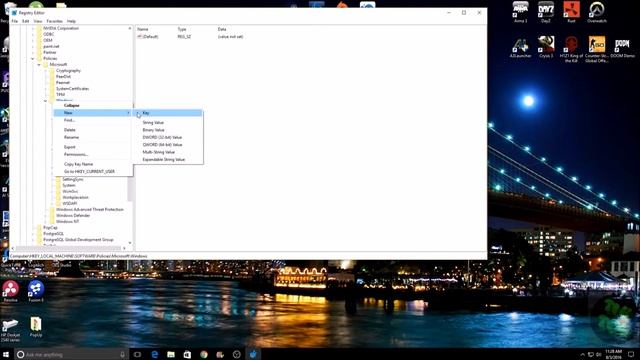This screenshot has height=360, width=640.
Task: Launch the DayZ desktop shortcut
Action: coord(546,12)
